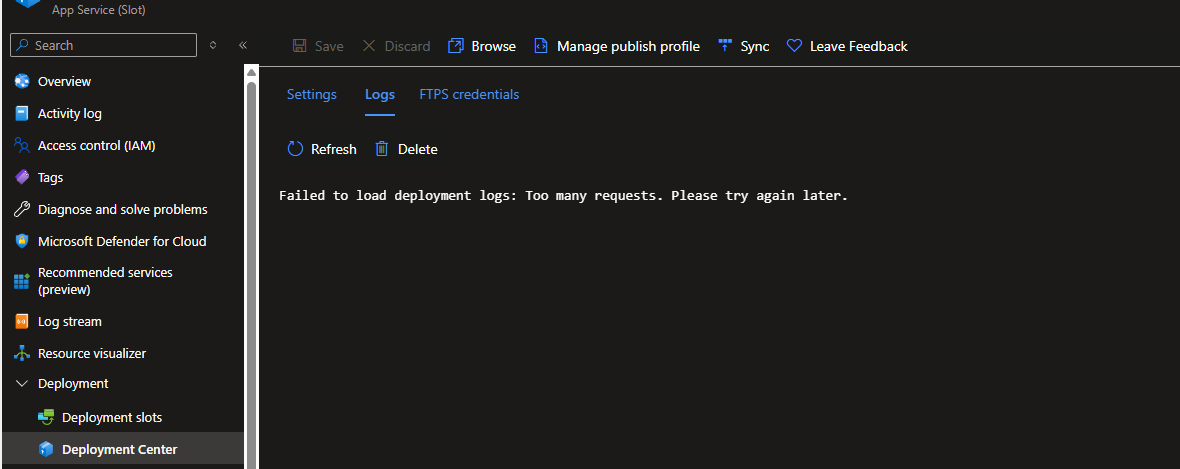Click Leave Feedback link text
This screenshot has width=1180, height=469.
(859, 46)
